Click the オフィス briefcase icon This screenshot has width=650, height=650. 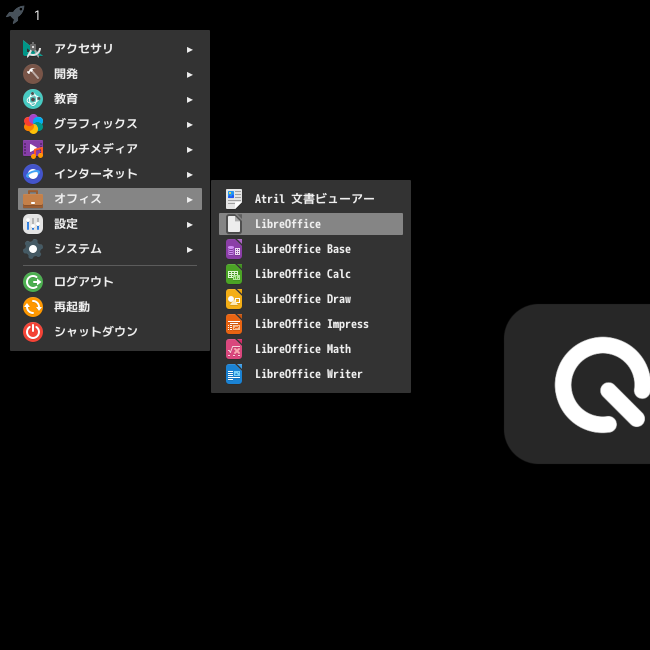click(x=33, y=199)
